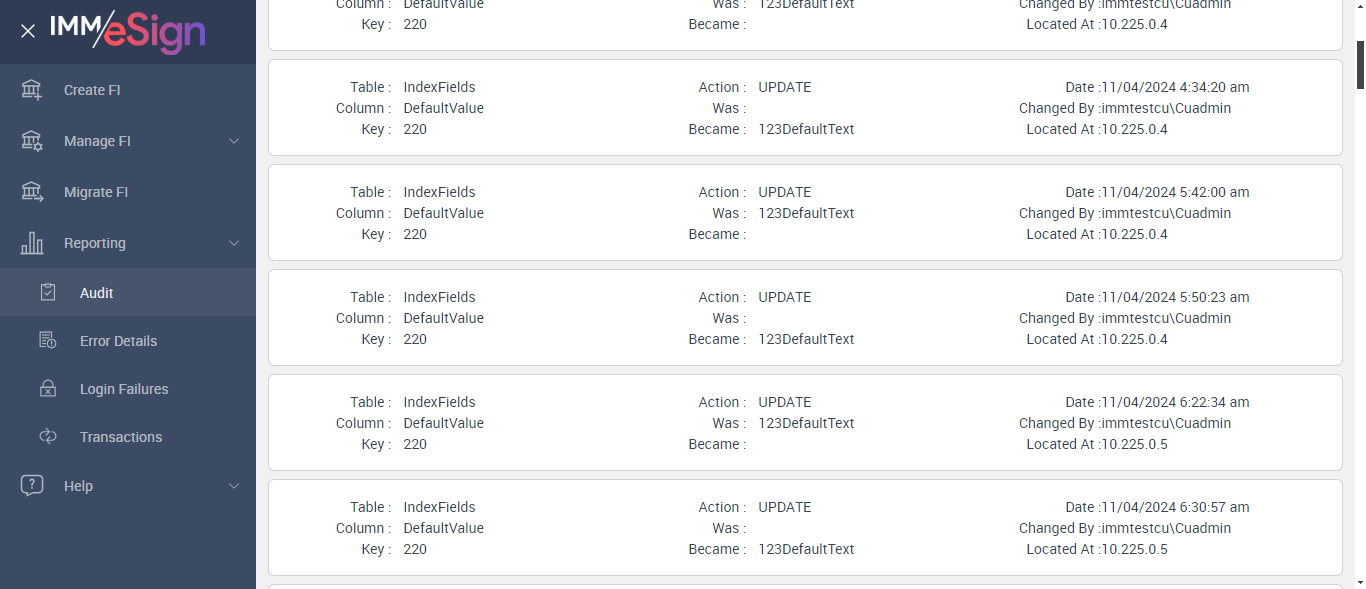Viewport: 1366px width, 589px height.
Task: Click the Audit clipboard icon
Action: click(48, 293)
